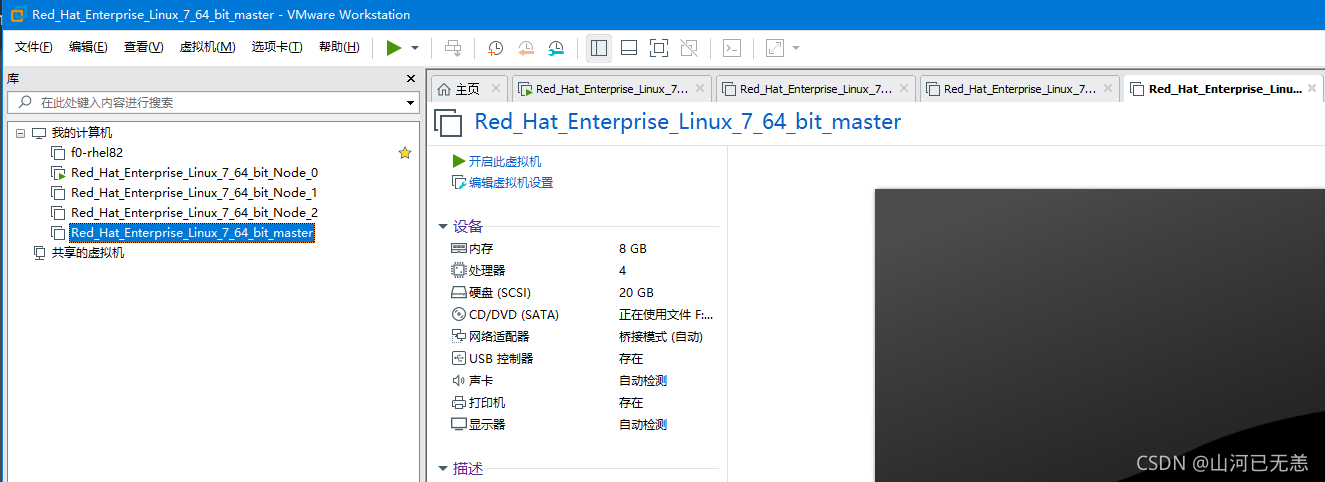Close the 主页 home tab
This screenshot has width=1325, height=482.
coord(496,89)
